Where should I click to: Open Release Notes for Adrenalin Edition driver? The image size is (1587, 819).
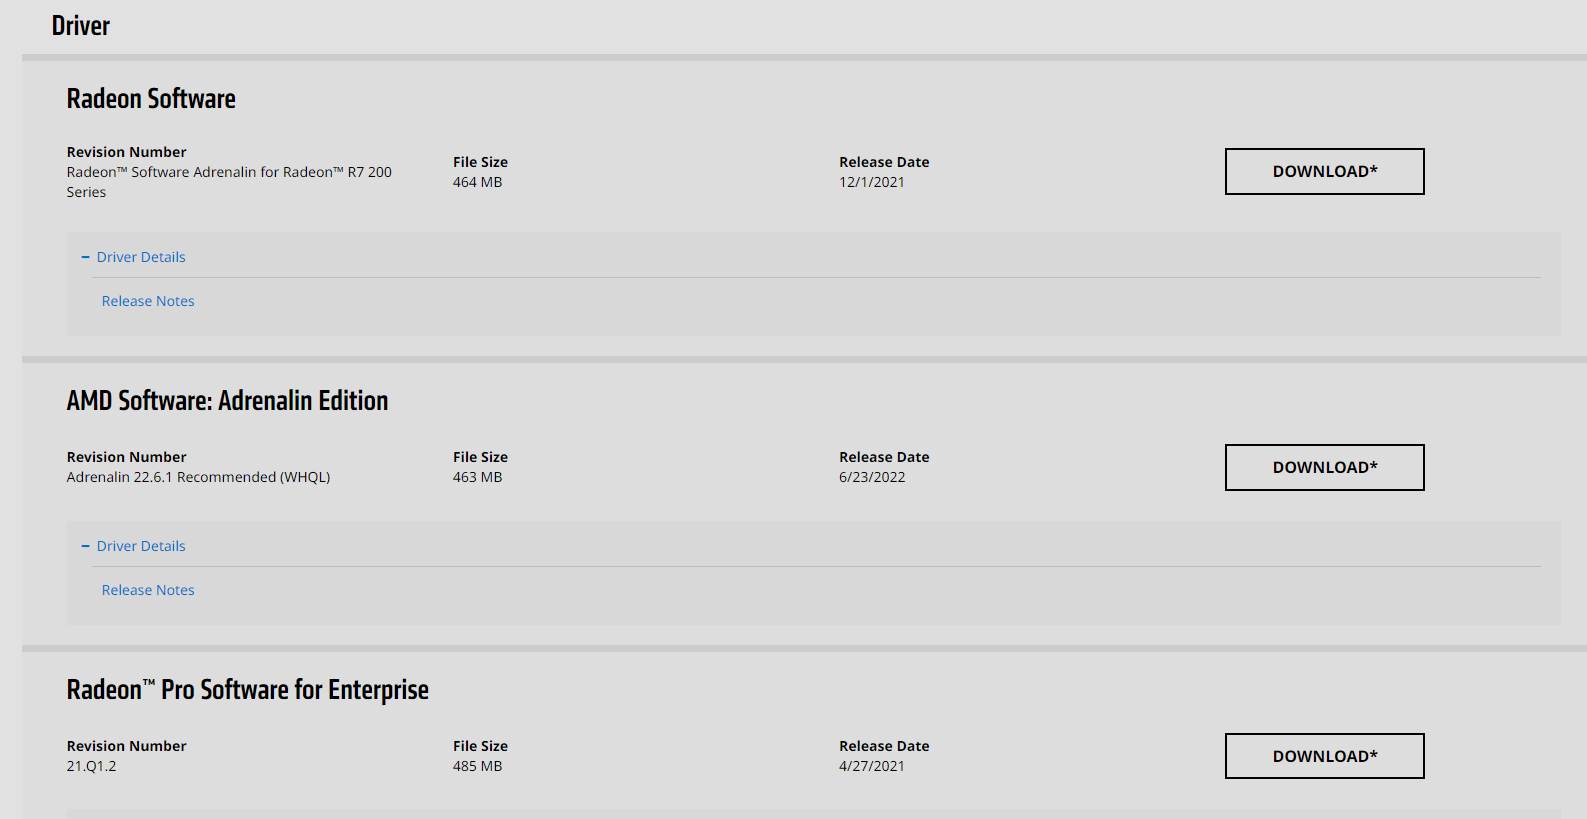click(148, 590)
